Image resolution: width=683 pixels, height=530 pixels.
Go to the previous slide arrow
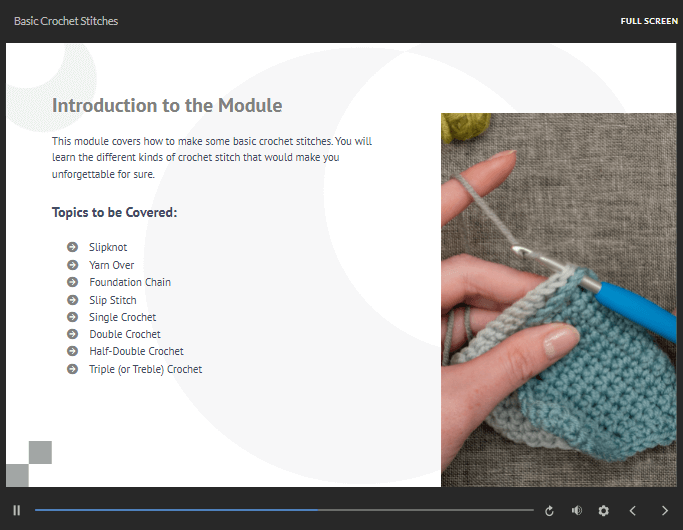click(x=633, y=510)
